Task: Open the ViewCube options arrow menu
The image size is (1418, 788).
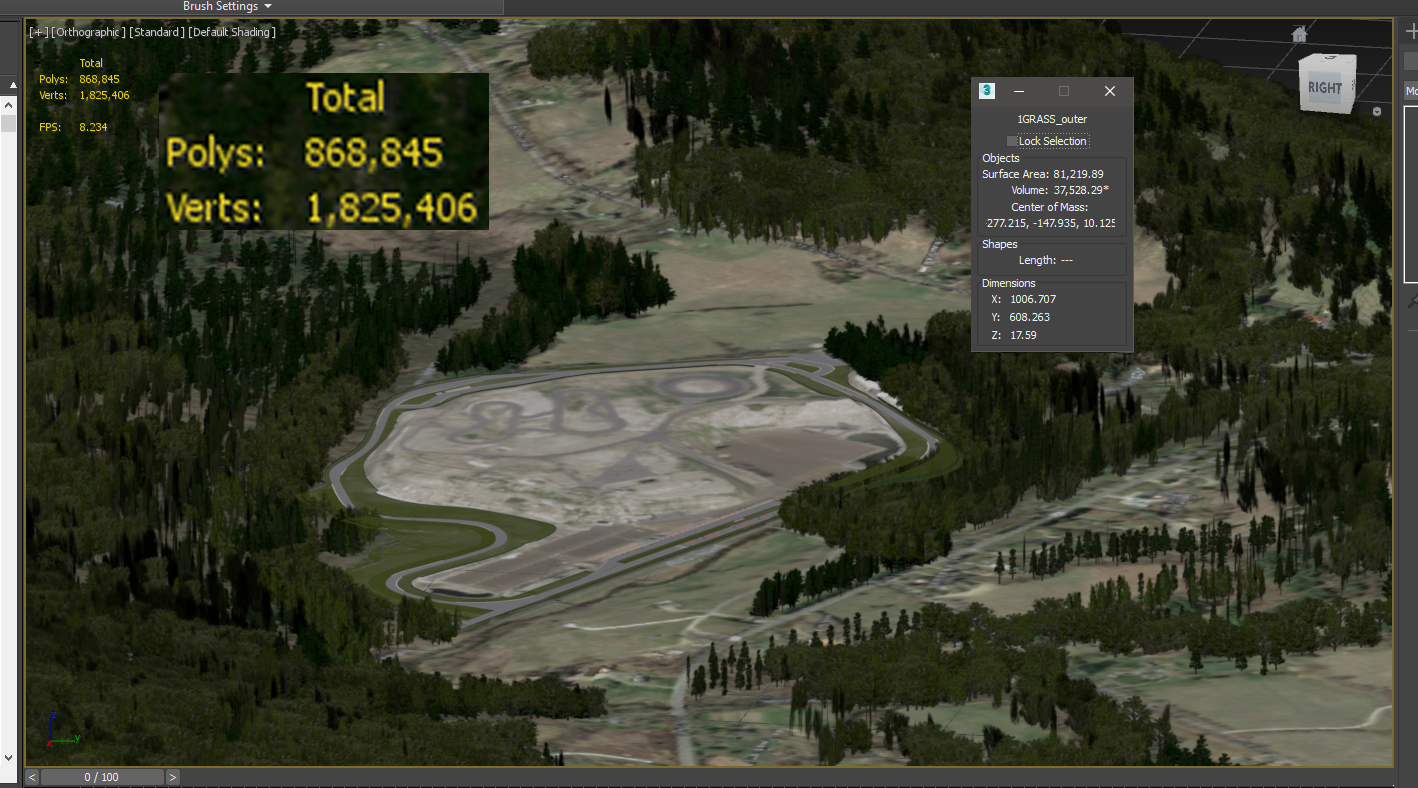Action: 1377,111
